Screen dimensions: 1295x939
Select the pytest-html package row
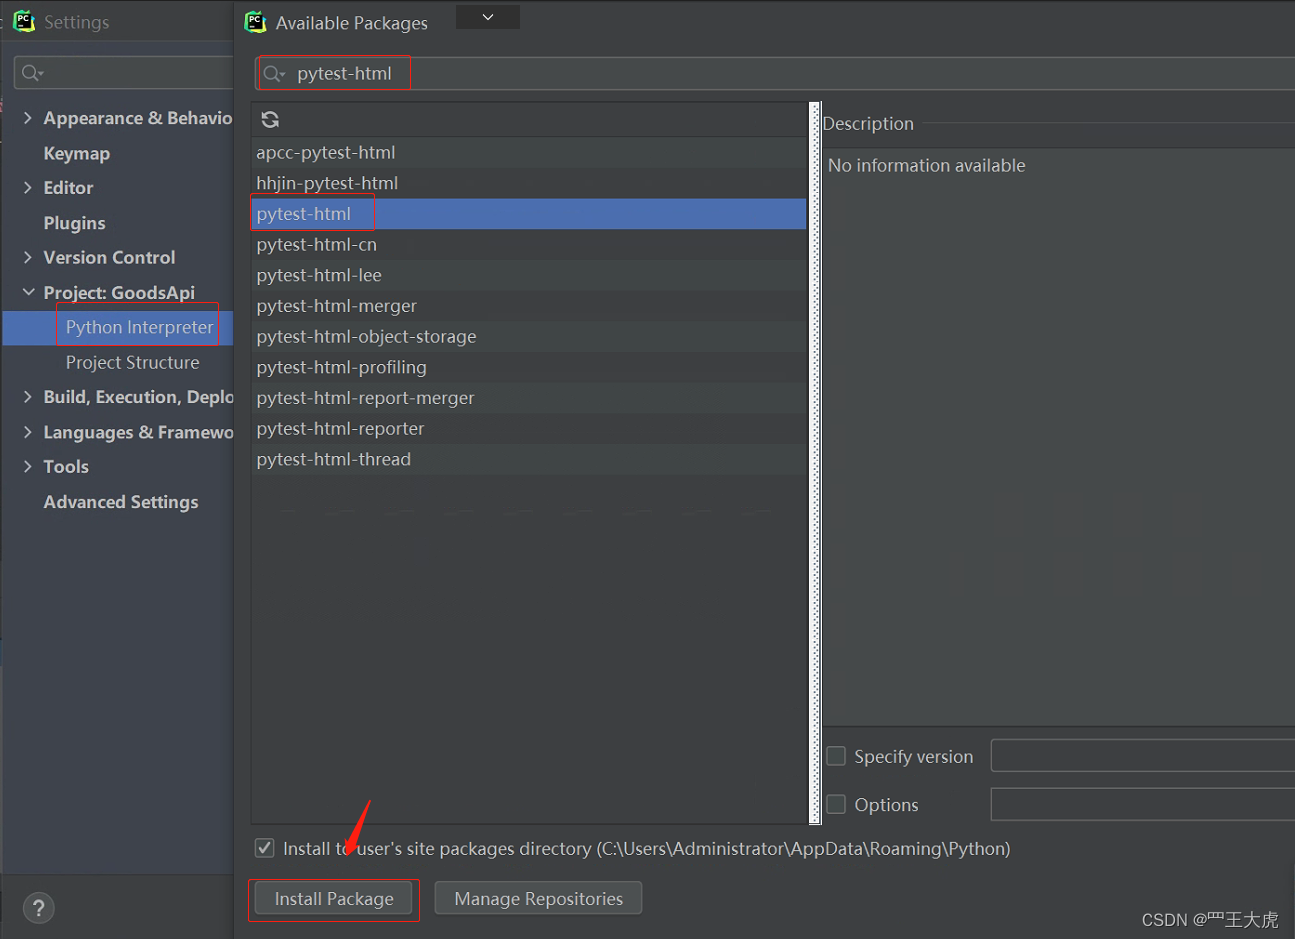point(528,214)
